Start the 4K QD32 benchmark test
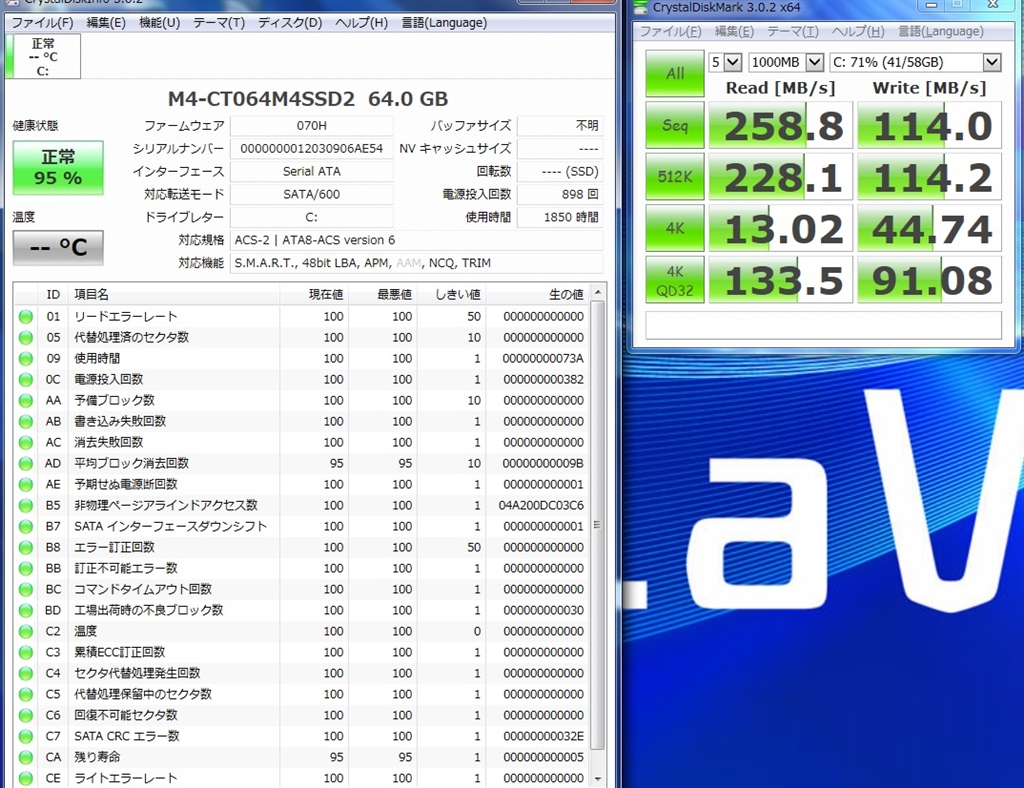The height and width of the screenshot is (788, 1024). pyautogui.click(x=675, y=280)
